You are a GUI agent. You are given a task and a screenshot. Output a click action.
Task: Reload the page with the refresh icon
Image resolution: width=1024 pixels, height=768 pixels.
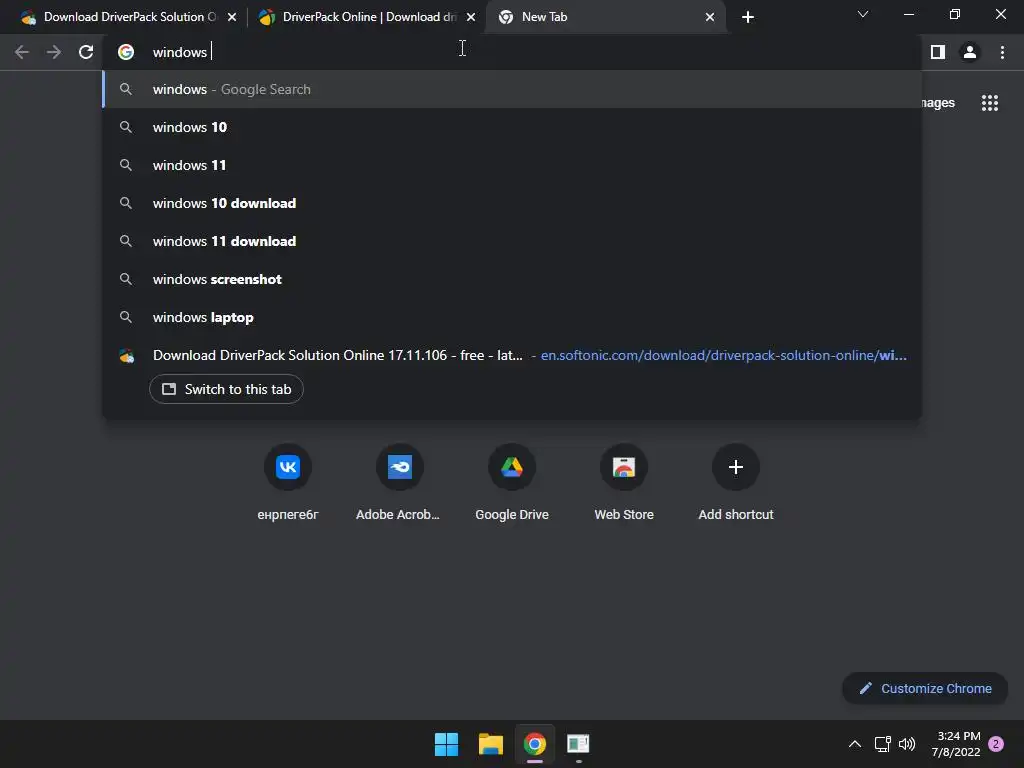86,52
